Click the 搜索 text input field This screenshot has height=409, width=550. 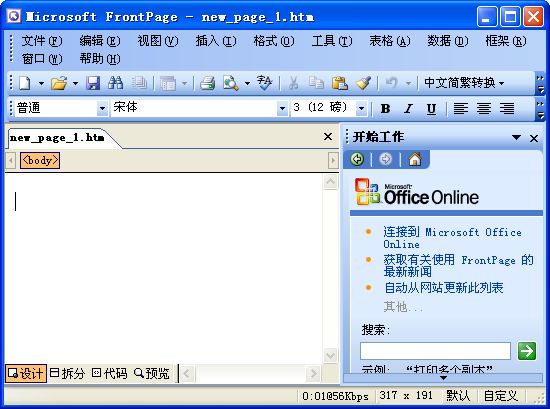coord(435,351)
